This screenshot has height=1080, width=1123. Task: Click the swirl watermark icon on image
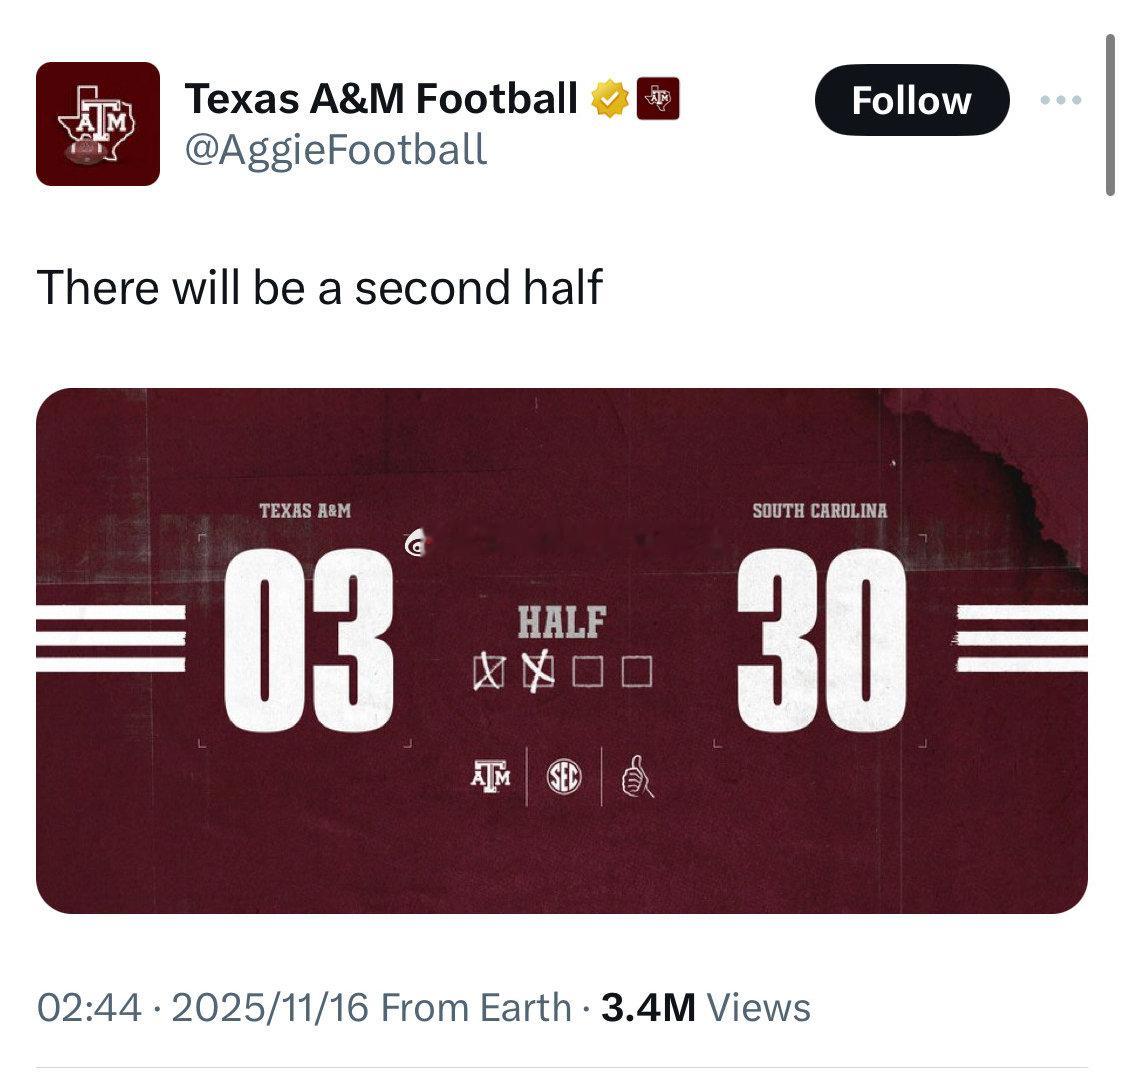[x=414, y=544]
